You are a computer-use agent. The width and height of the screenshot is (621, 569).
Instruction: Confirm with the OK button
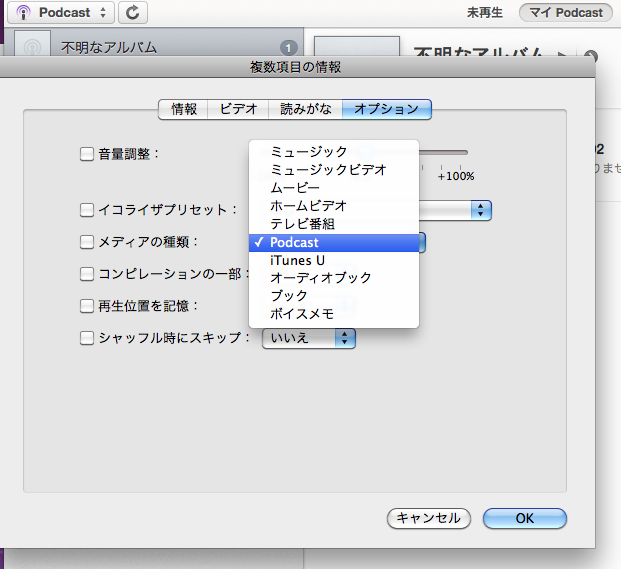pyautogui.click(x=525, y=518)
